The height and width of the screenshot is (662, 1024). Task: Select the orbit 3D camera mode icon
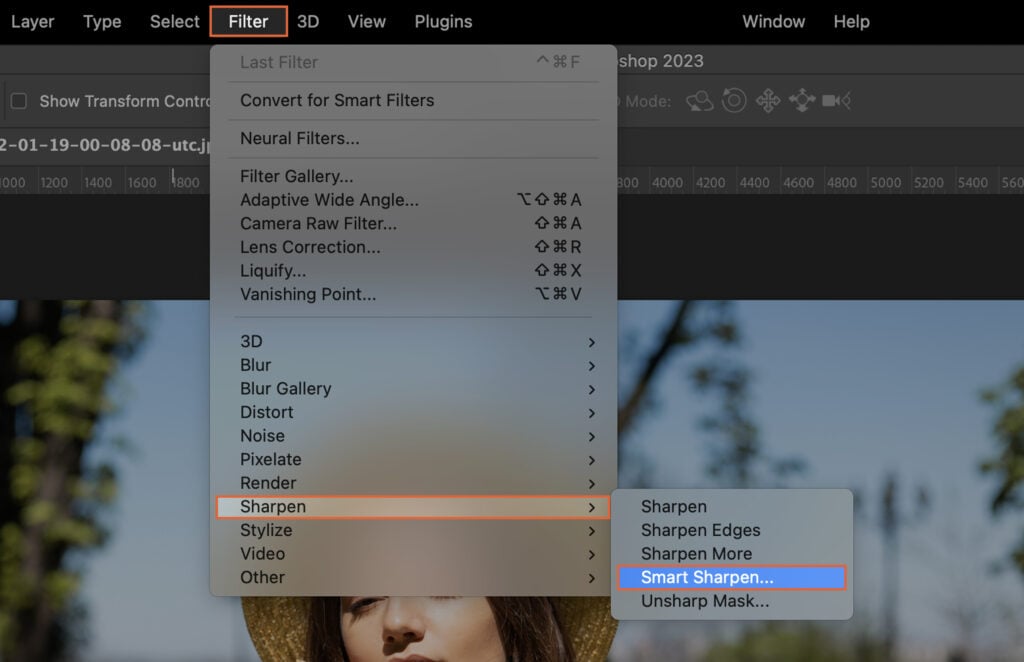click(699, 100)
